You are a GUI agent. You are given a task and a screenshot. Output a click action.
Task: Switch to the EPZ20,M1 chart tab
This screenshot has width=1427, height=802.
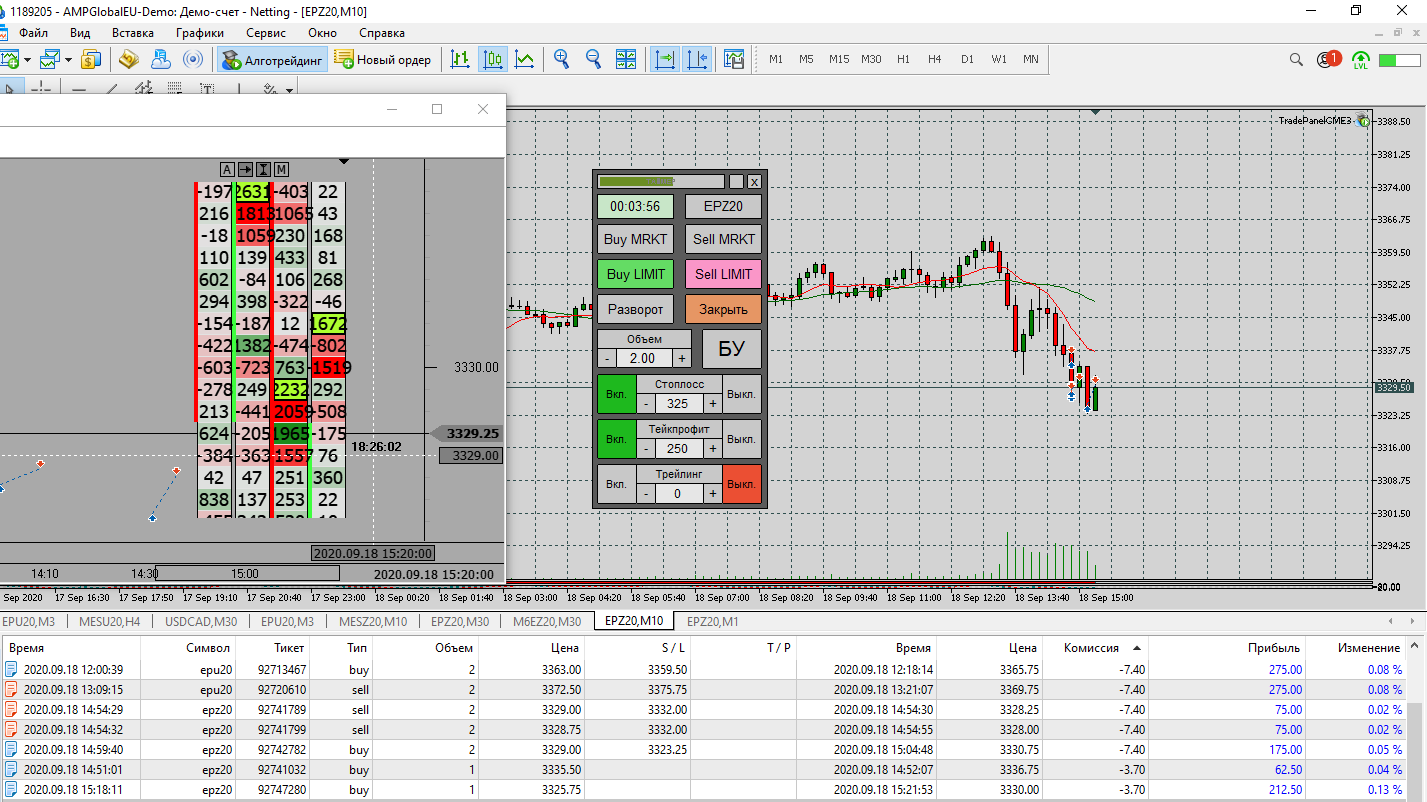(x=713, y=621)
